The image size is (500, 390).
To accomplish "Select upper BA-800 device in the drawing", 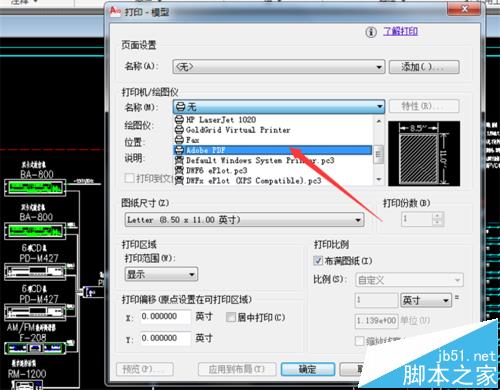I will tap(35, 188).
